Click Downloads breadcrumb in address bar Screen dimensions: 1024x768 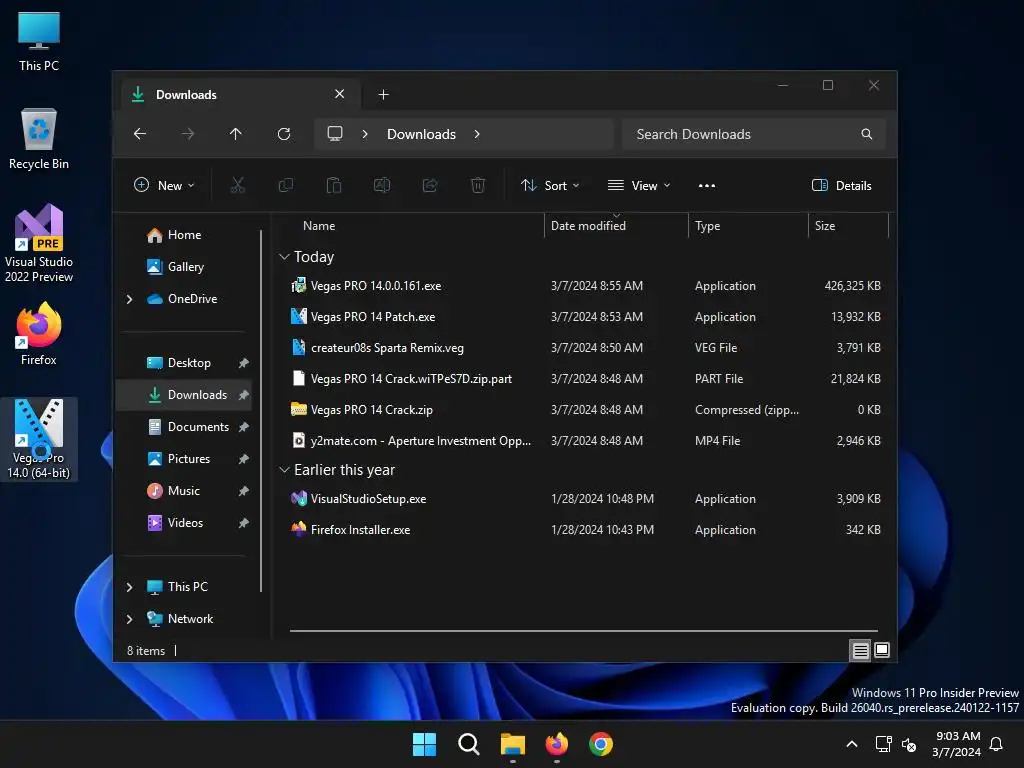point(421,134)
